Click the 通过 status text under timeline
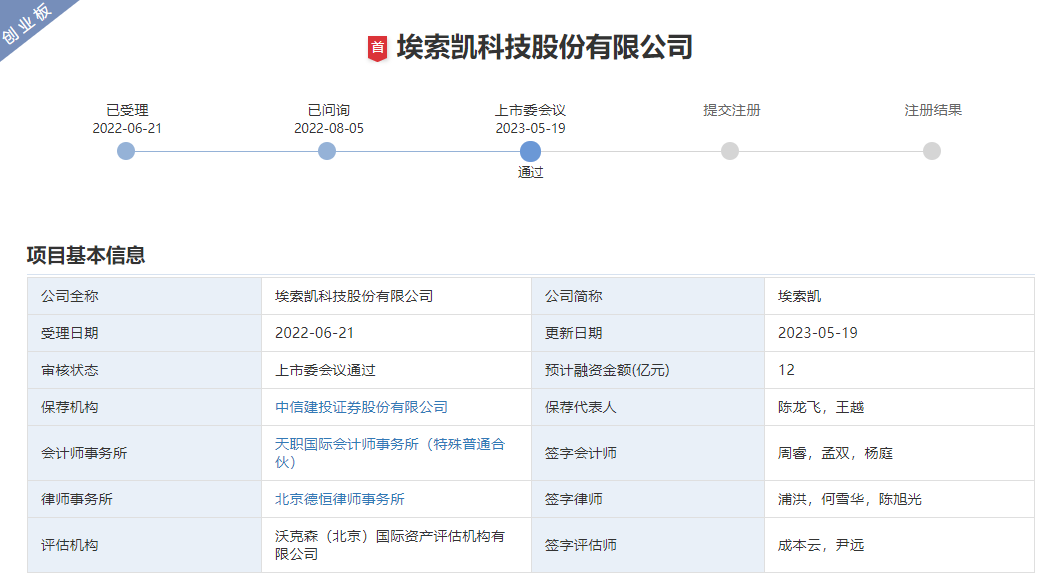 pos(530,172)
